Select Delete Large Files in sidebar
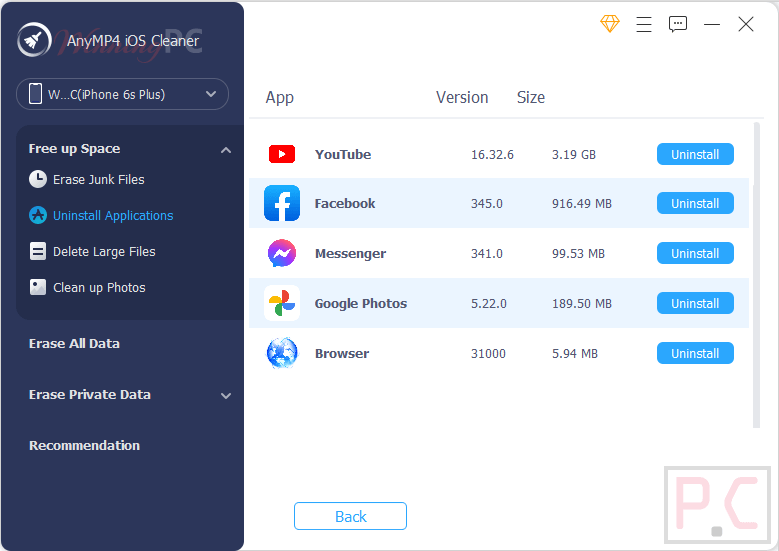Viewport: 779px width, 551px height. click(x=104, y=251)
